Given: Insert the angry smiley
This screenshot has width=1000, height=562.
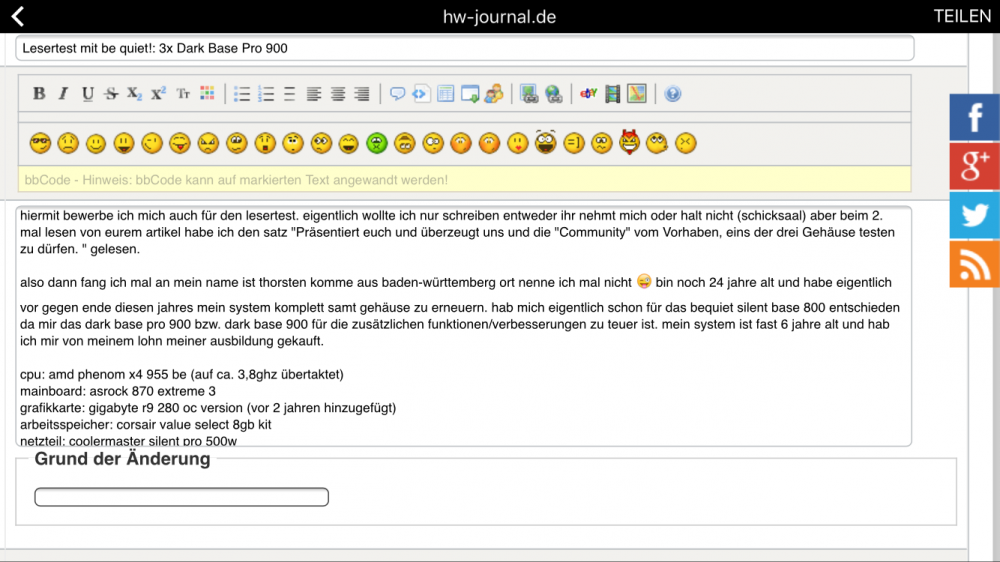Looking at the screenshot, I should (208, 143).
